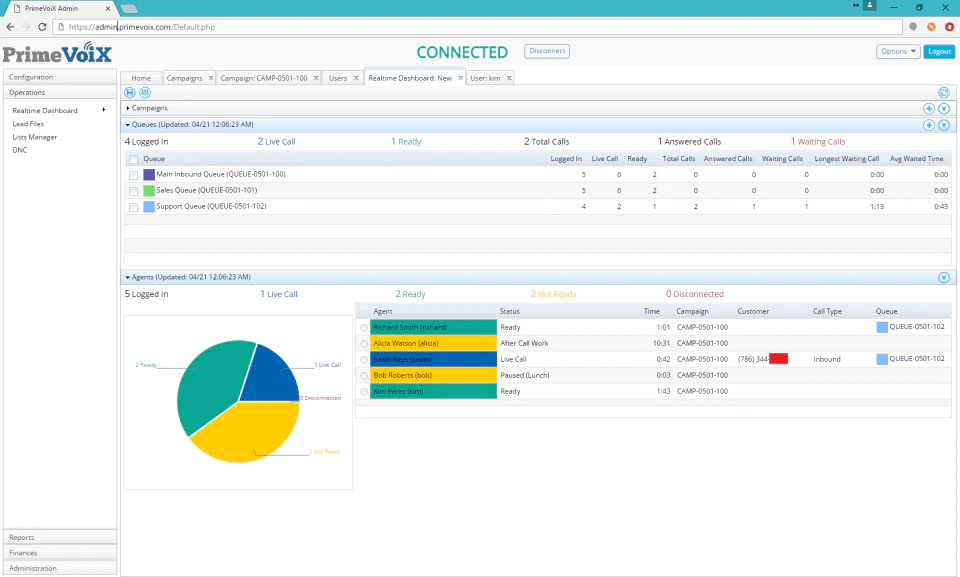Click the Disconnect button
This screenshot has height=577, width=960.
coord(547,51)
